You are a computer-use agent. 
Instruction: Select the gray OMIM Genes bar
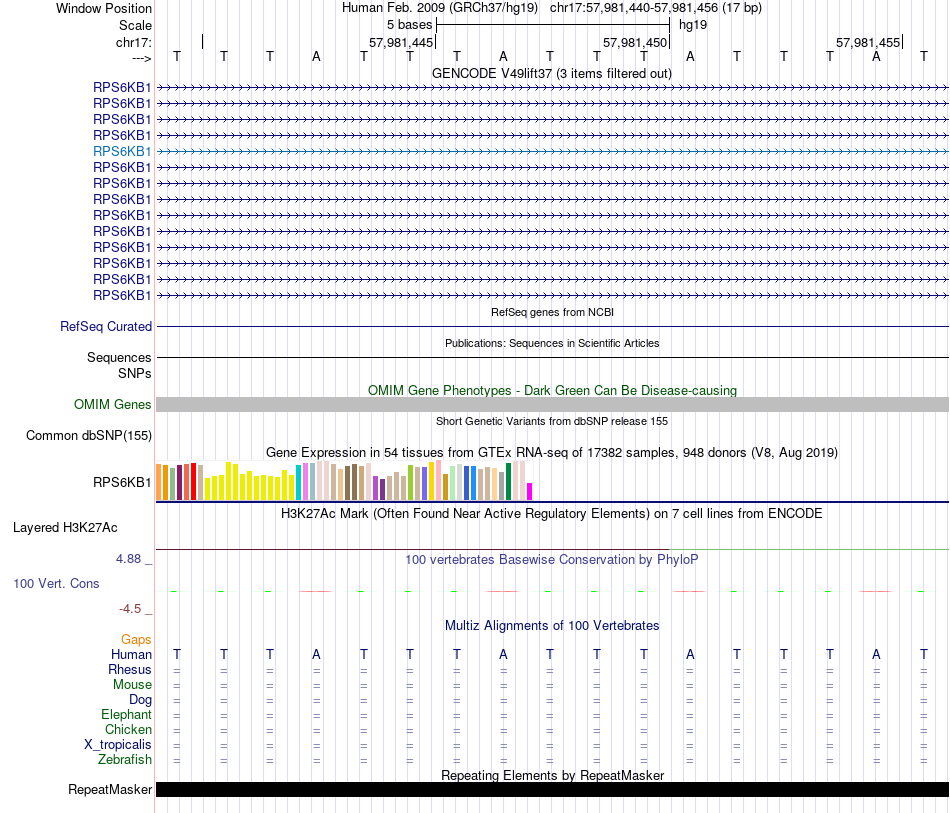tap(552, 405)
